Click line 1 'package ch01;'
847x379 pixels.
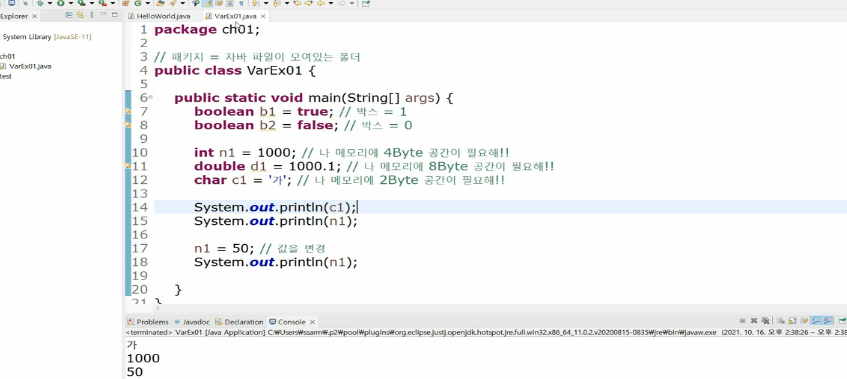tap(207, 30)
